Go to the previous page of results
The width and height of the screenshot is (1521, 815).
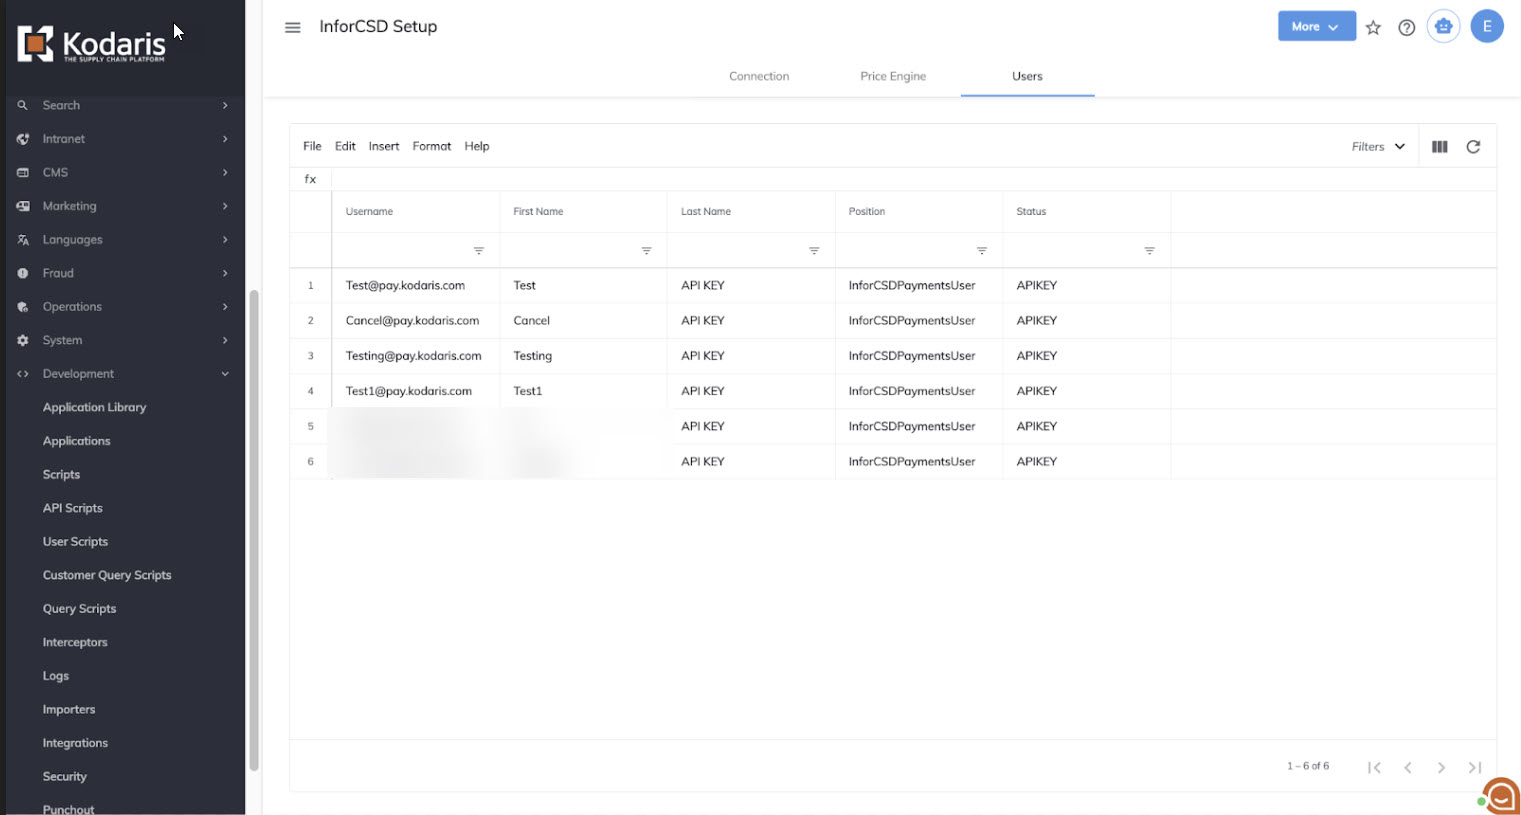[1408, 768]
